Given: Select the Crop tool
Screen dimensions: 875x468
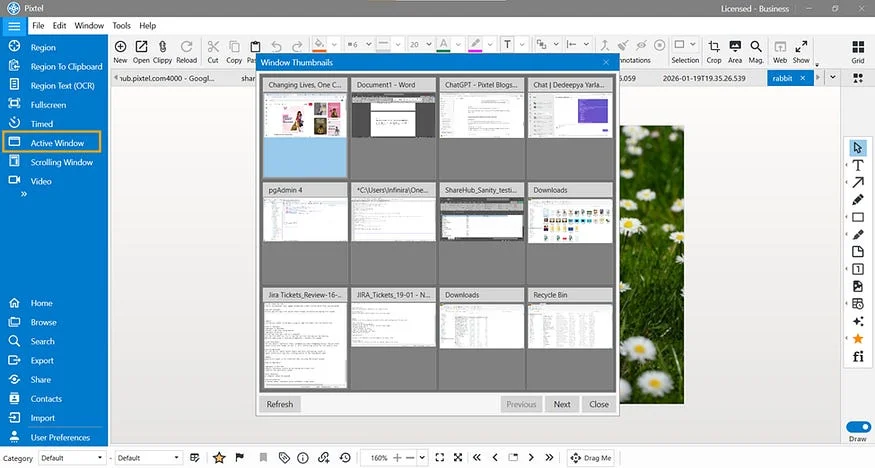Looking at the screenshot, I should click(x=714, y=51).
